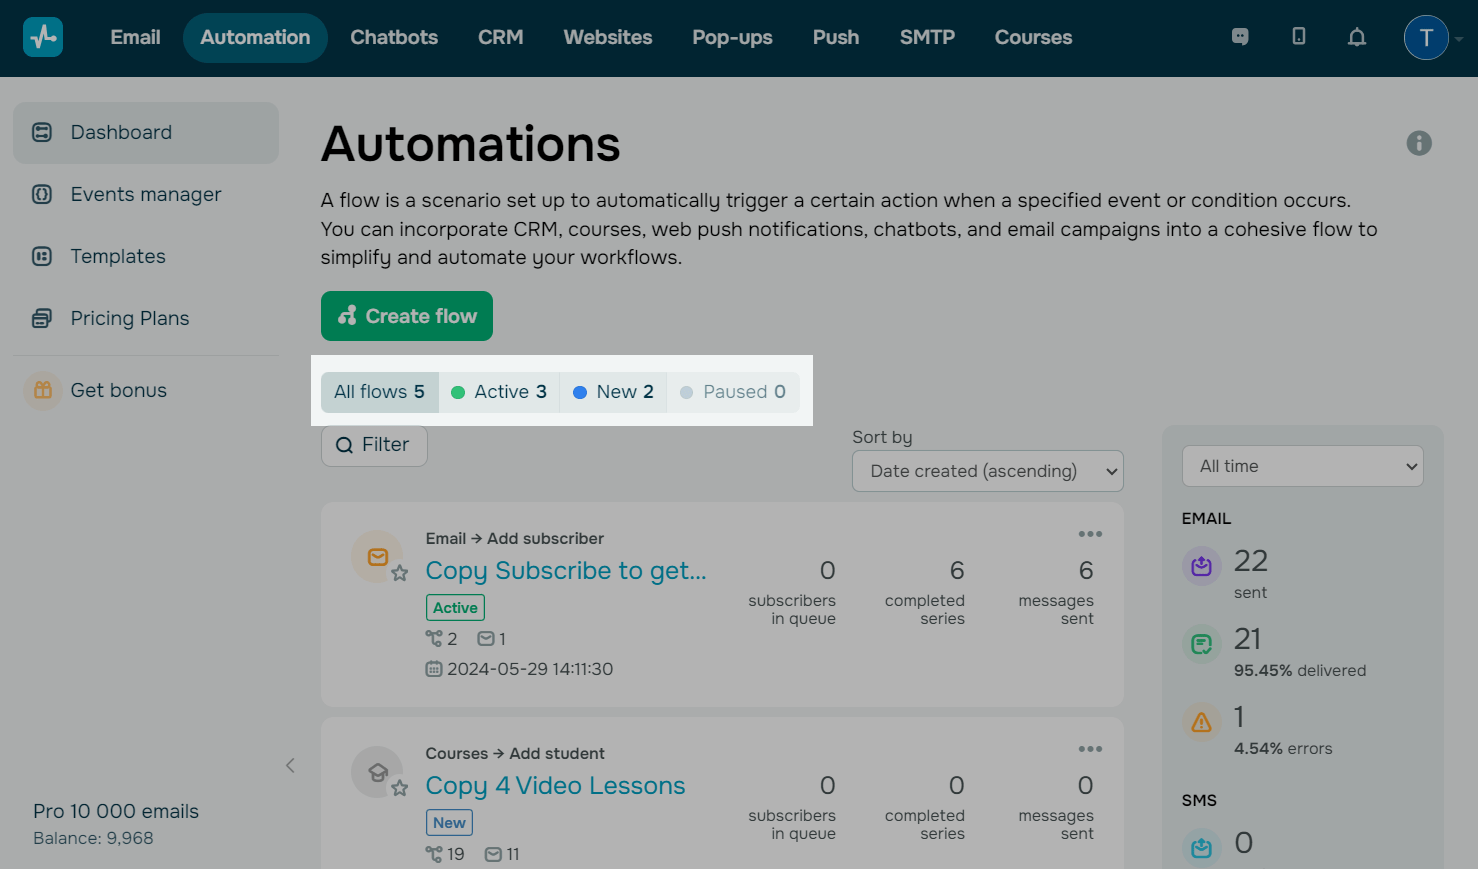This screenshot has width=1478, height=869.
Task: Open the notifications bell
Action: point(1356,37)
